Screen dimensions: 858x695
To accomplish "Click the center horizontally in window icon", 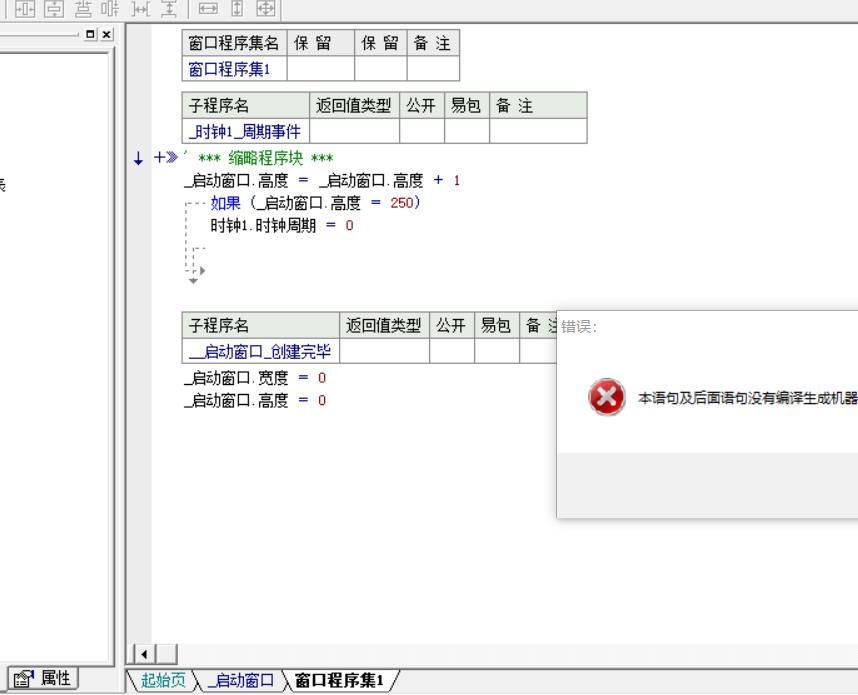I will coord(25,8).
